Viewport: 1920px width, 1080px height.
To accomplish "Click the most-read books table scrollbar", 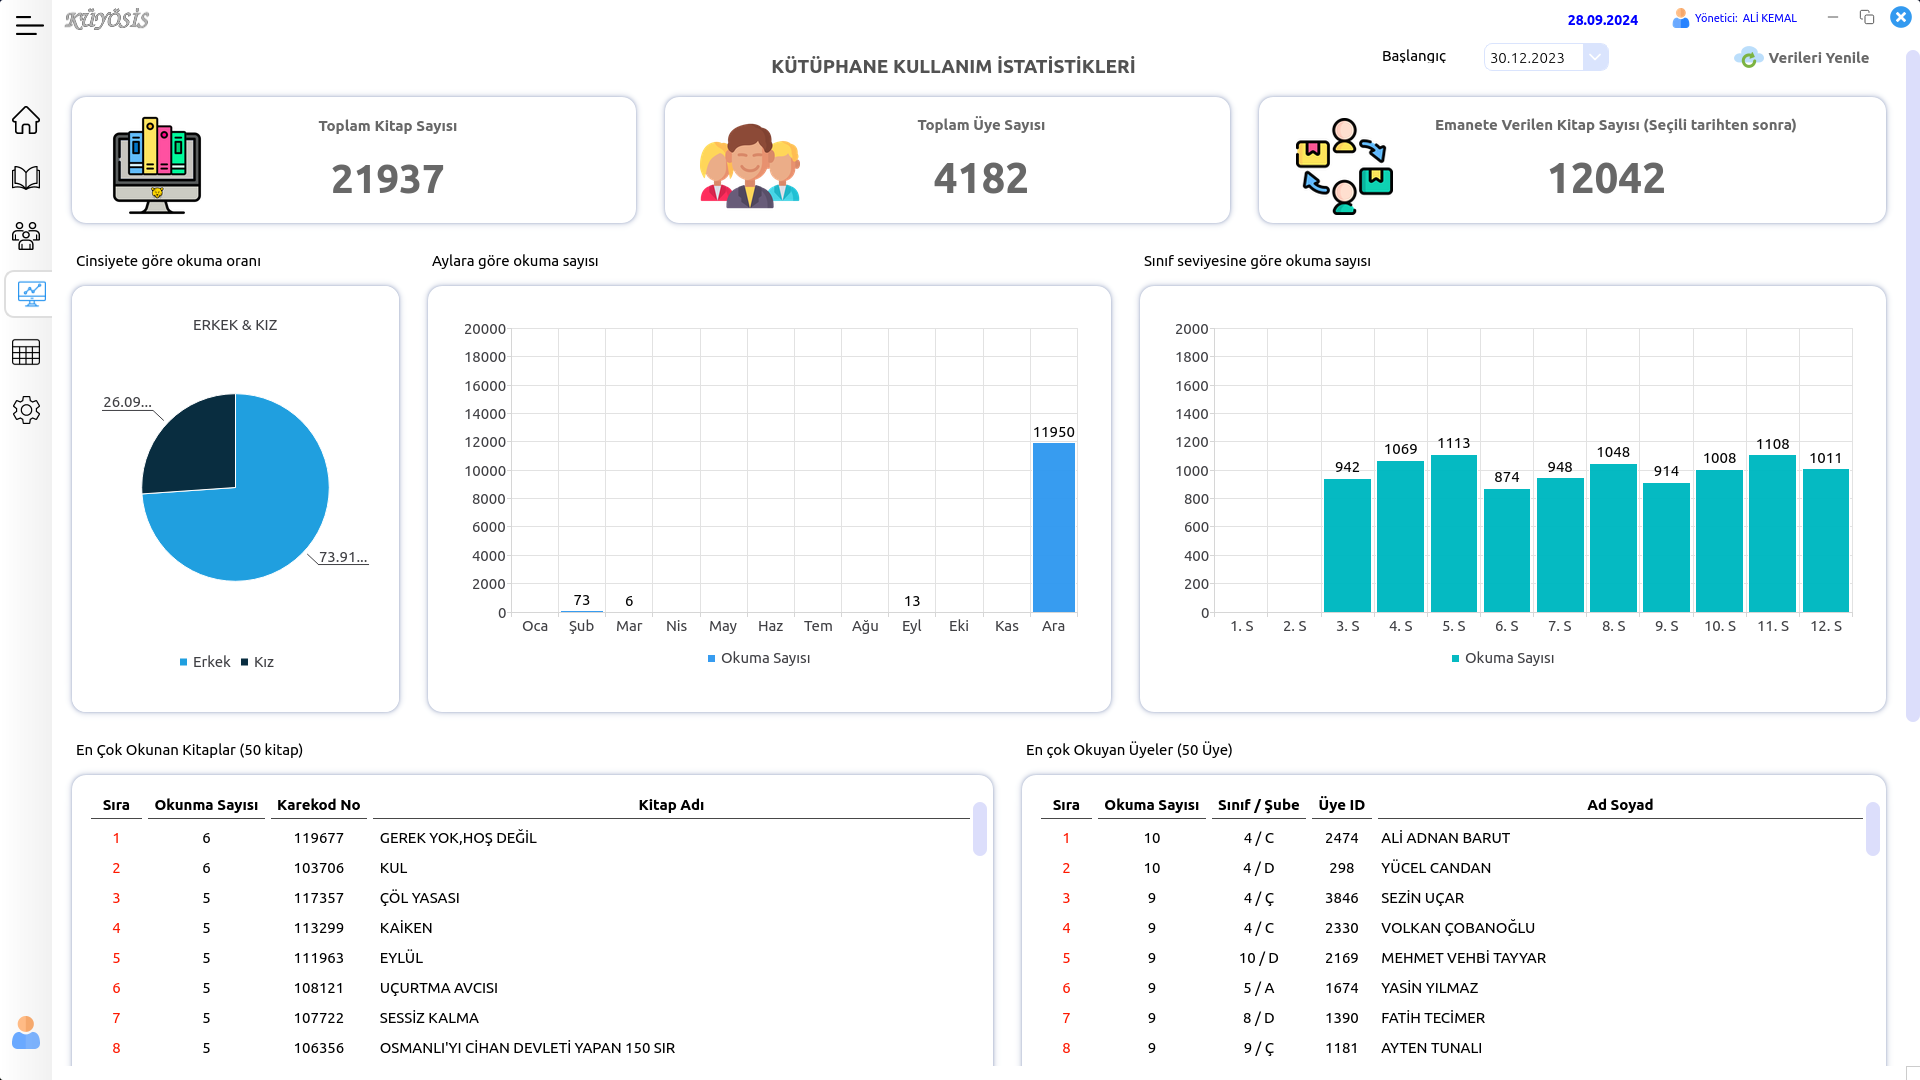I will (x=979, y=830).
